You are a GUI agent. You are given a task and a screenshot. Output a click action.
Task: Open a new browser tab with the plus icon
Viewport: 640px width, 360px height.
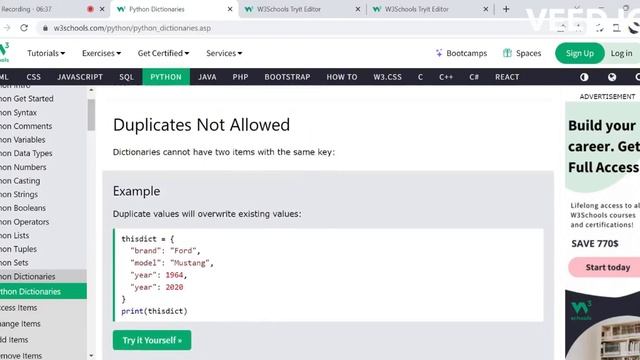[x=506, y=9]
